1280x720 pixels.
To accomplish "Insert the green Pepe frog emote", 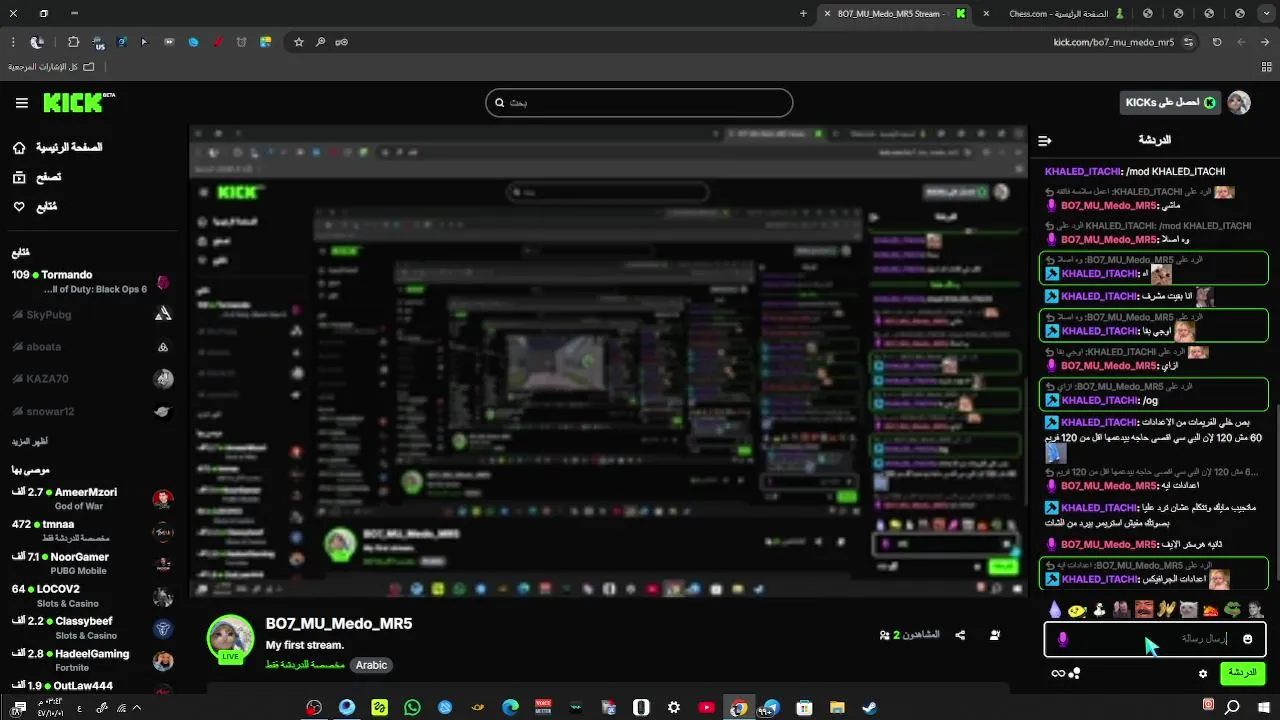I will pos(1232,609).
